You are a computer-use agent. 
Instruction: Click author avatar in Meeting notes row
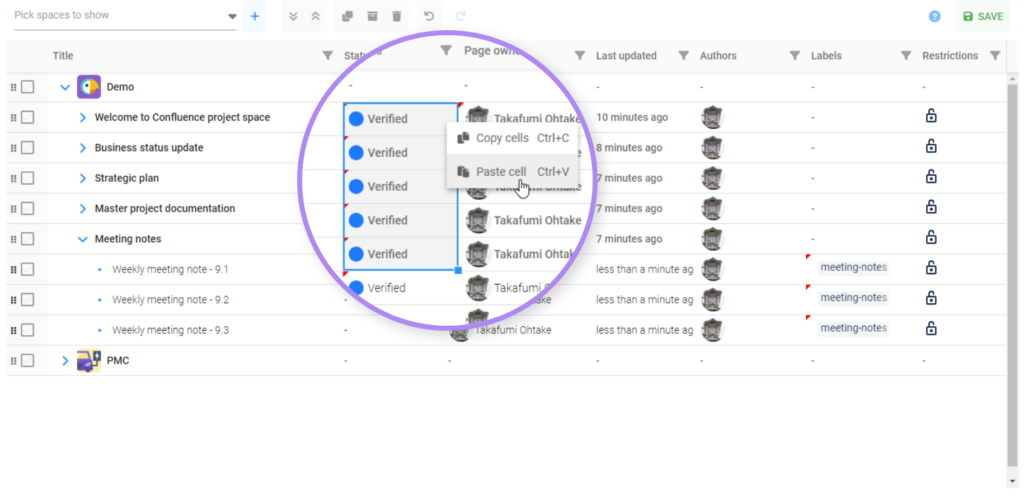click(712, 239)
